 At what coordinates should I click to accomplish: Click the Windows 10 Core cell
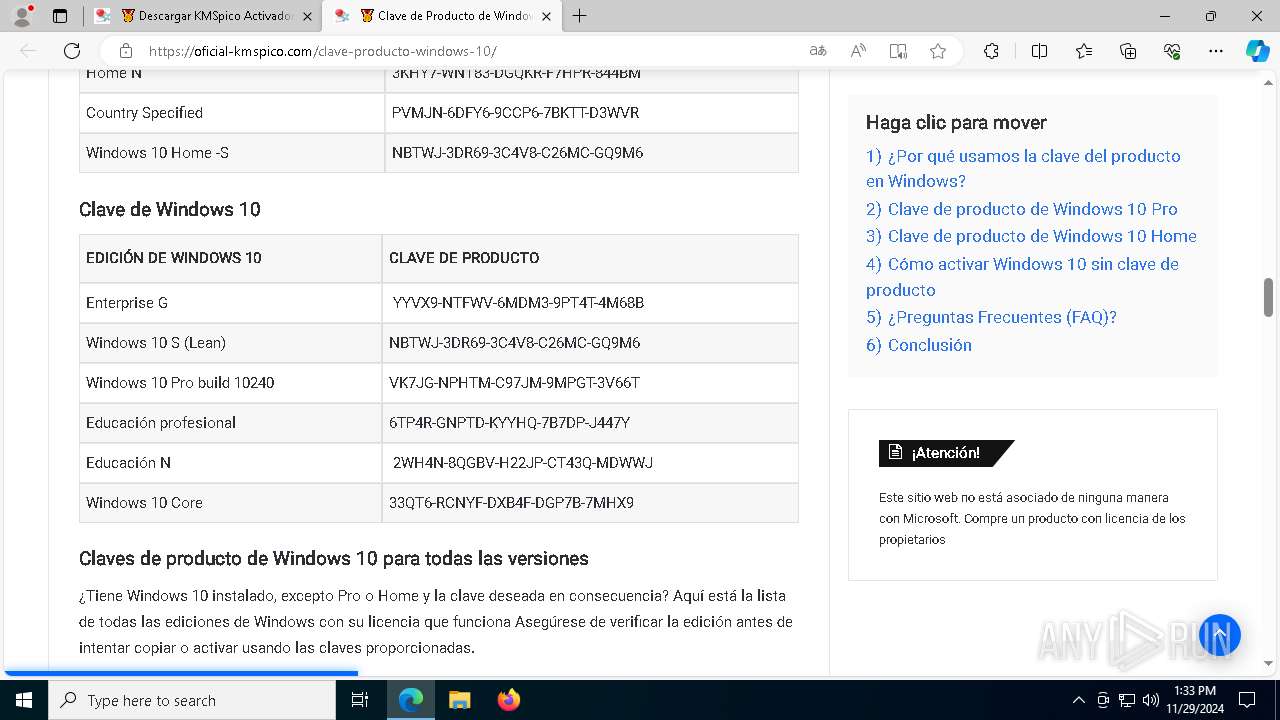(x=231, y=503)
